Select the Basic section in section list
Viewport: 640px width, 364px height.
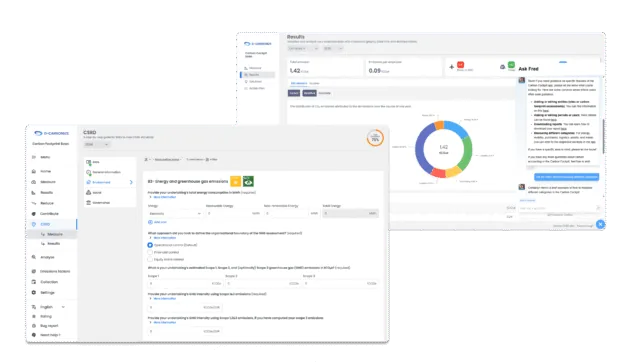pyautogui.click(x=109, y=162)
